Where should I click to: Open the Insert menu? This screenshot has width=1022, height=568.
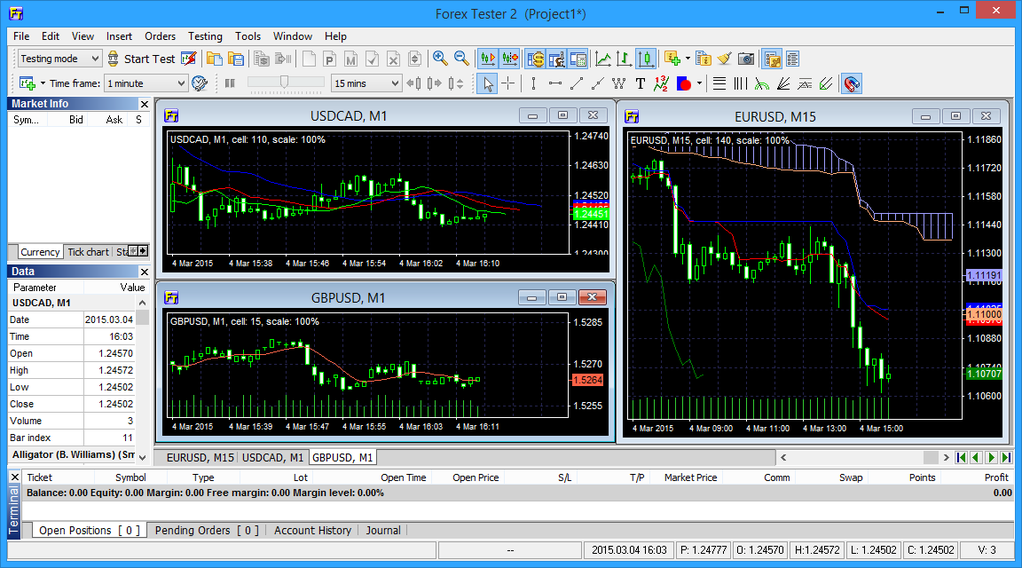[x=119, y=37]
